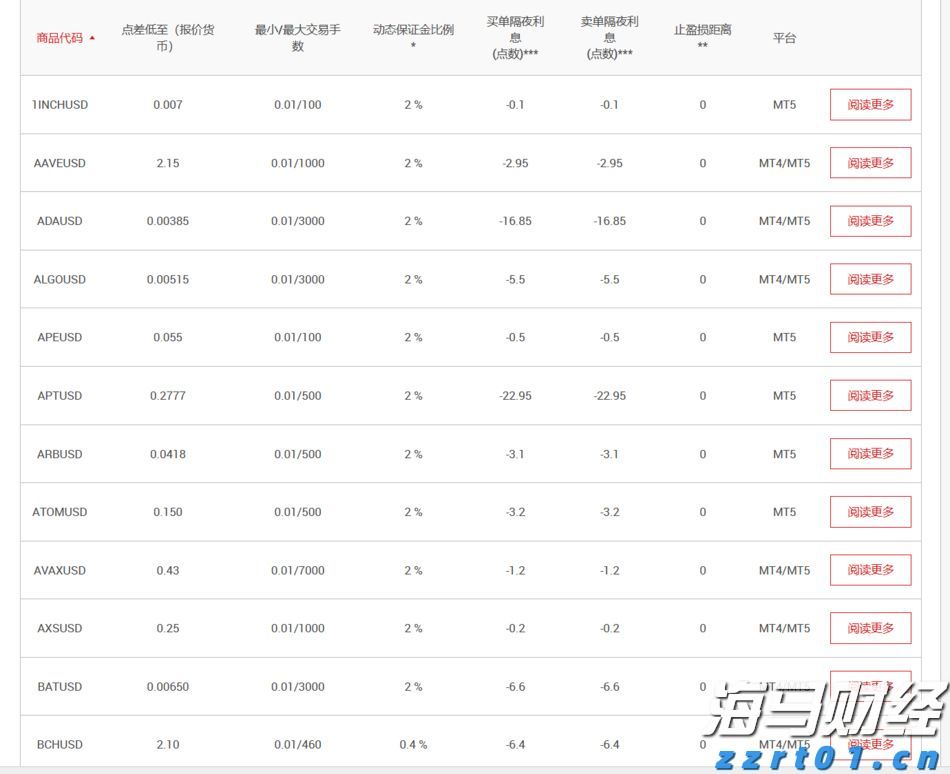Open AXSUSD 阅读更多 details
Image resolution: width=950 pixels, height=774 pixels.
click(870, 628)
